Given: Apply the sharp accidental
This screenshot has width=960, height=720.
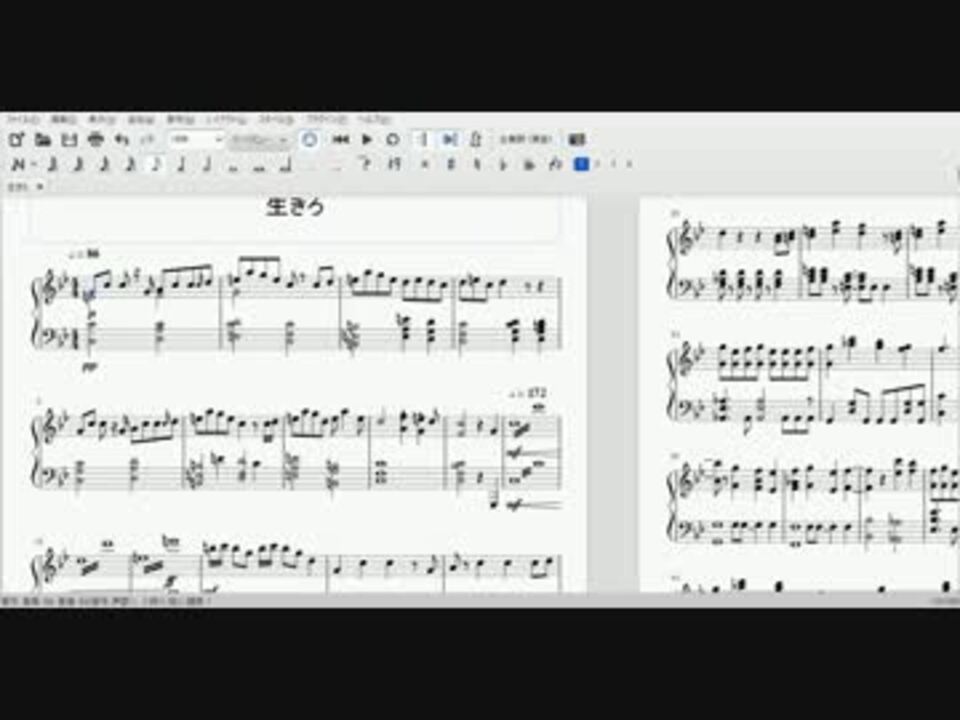Looking at the screenshot, I should (x=451, y=163).
